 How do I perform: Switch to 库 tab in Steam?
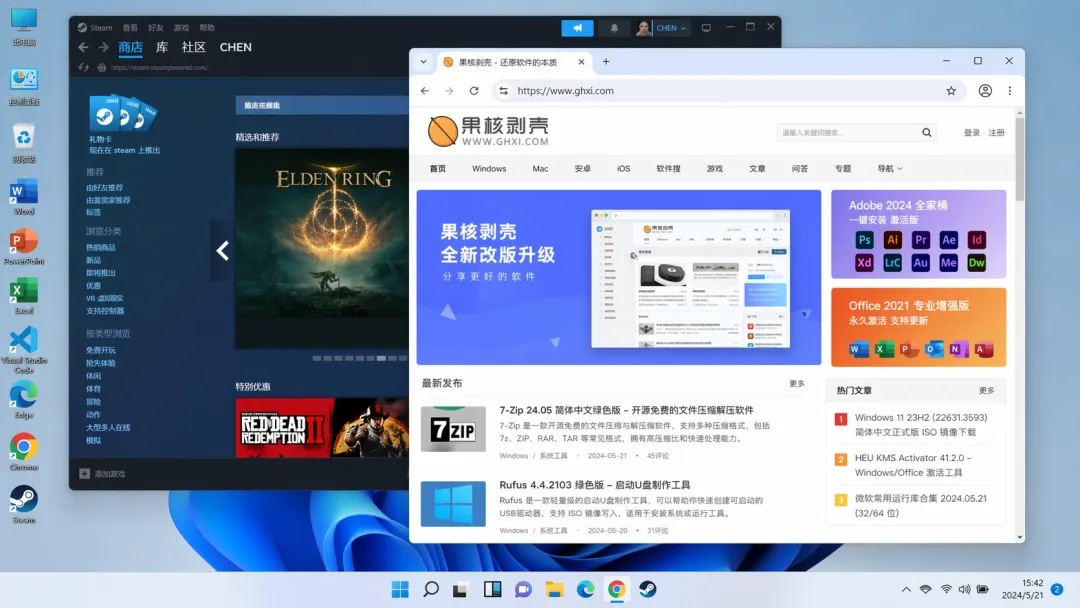(162, 47)
